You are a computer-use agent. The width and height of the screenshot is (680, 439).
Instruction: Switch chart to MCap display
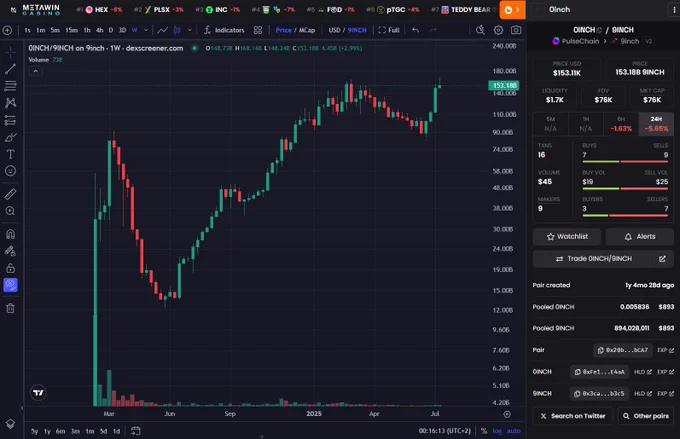click(307, 30)
